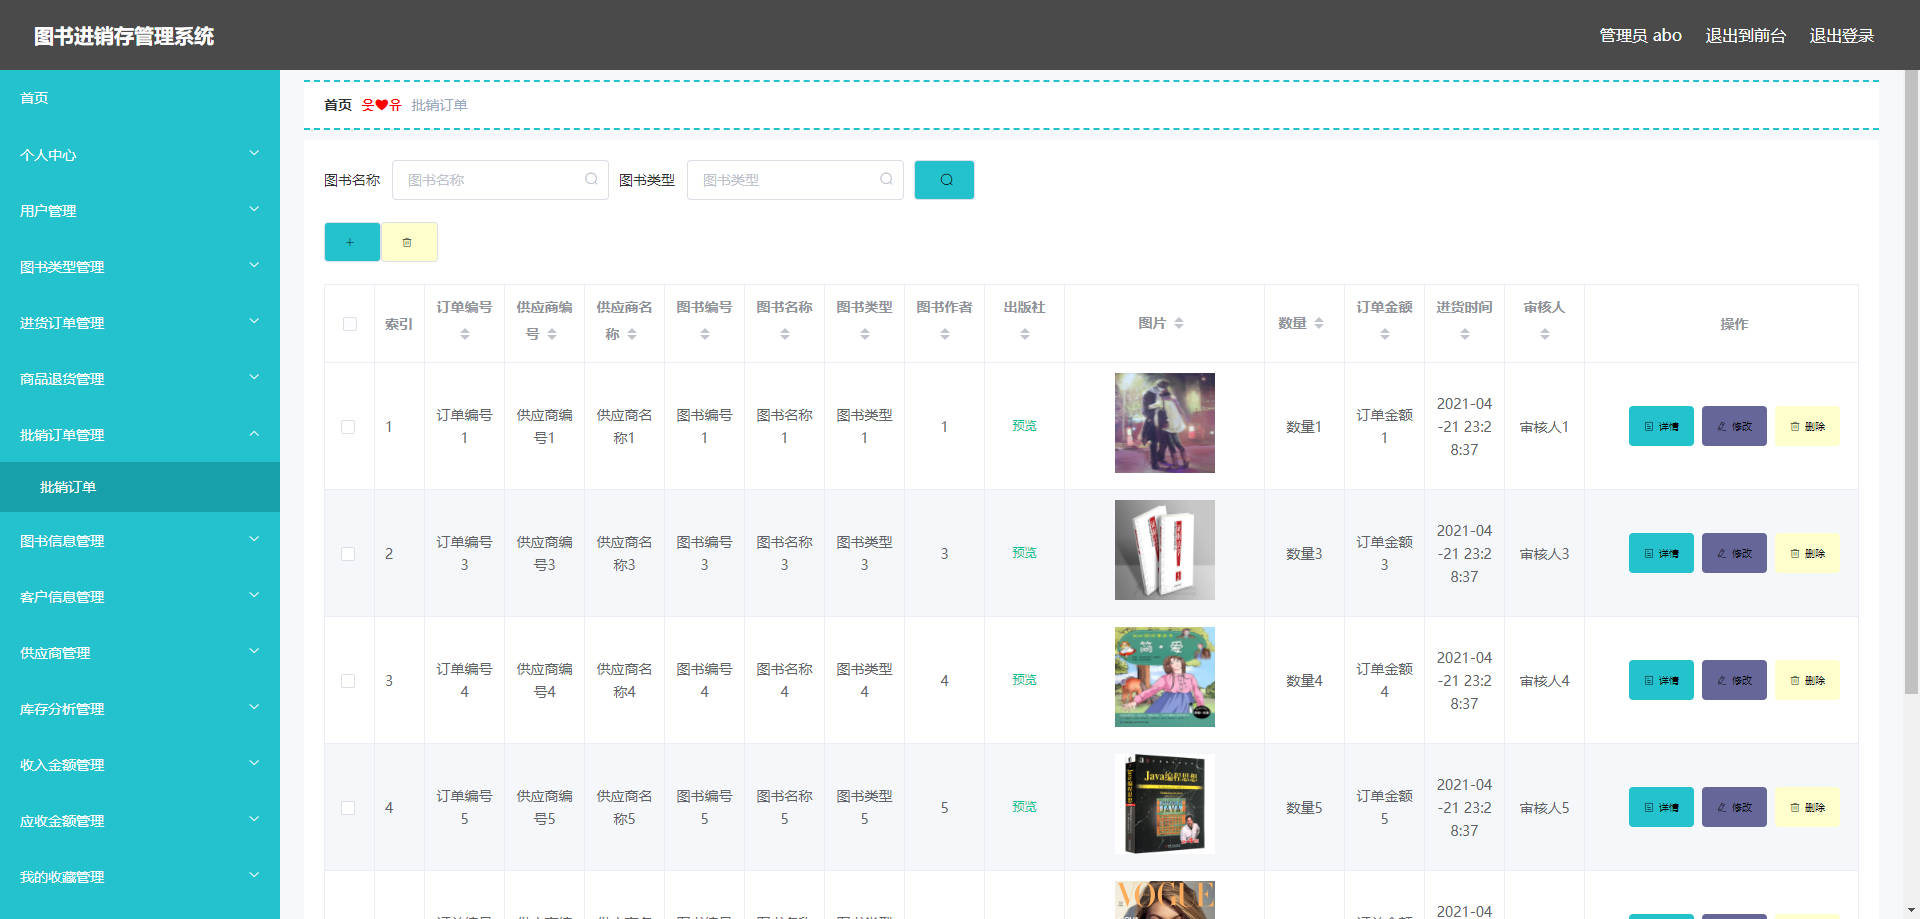The height and width of the screenshot is (919, 1920).
Task: Sort table by 进货时间 column
Action: (x=1464, y=334)
